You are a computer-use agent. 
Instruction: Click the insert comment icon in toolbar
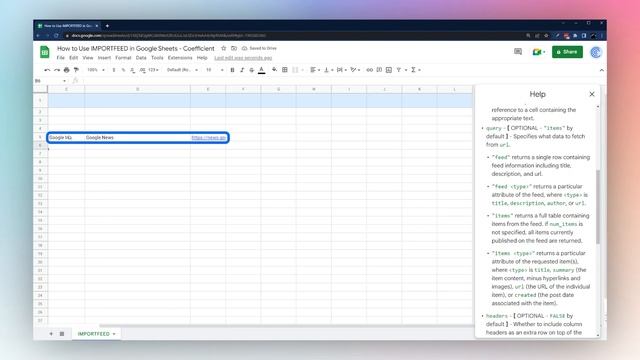379,70
